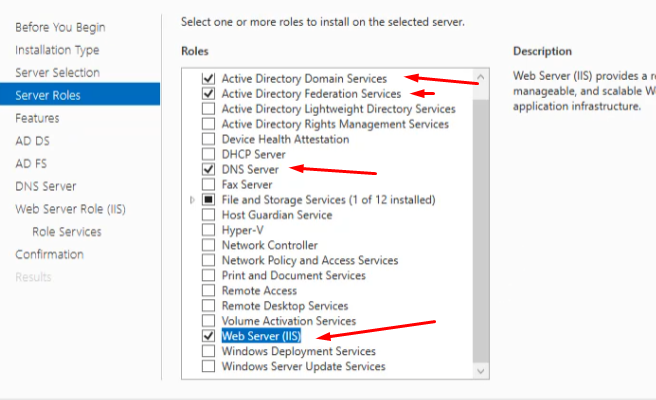Select the DNS Server role label
The image size is (656, 400).
click(250, 169)
